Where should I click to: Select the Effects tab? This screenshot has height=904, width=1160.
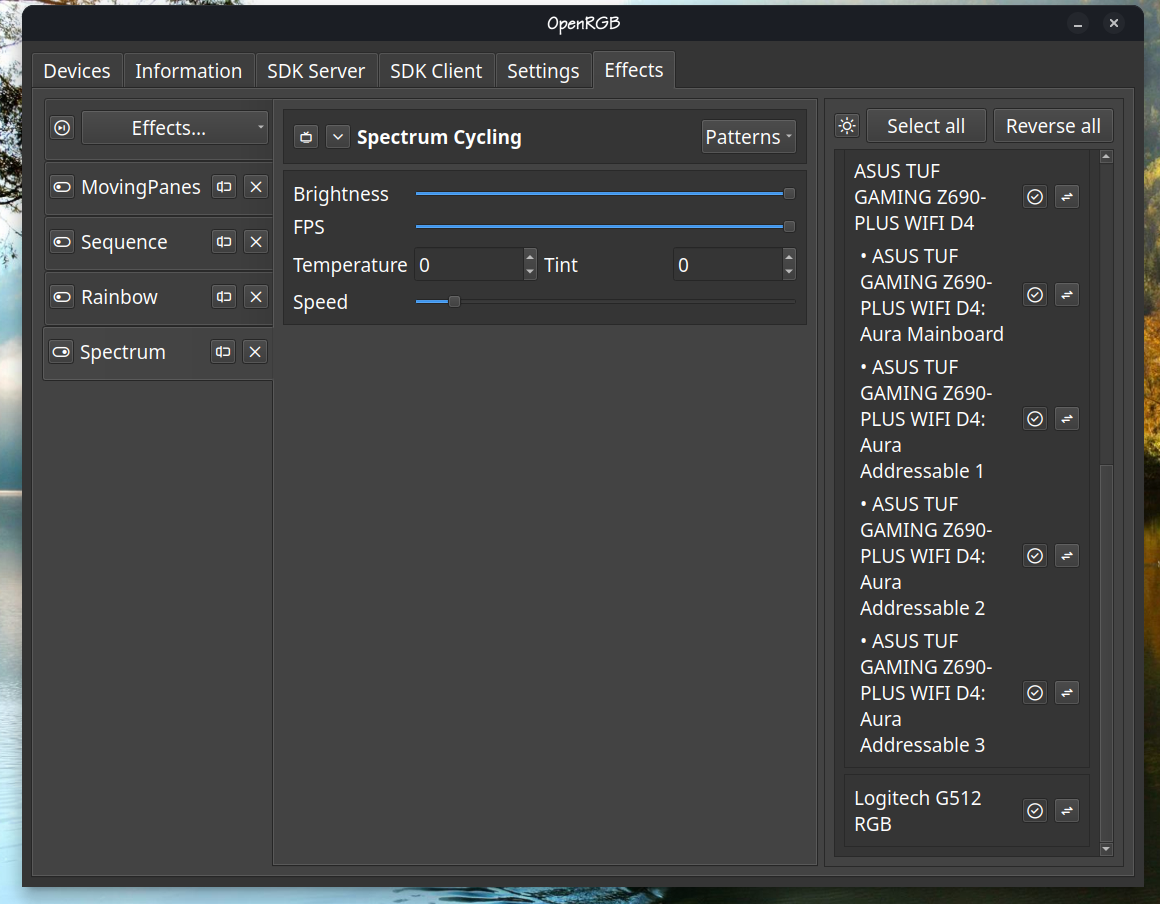point(634,70)
